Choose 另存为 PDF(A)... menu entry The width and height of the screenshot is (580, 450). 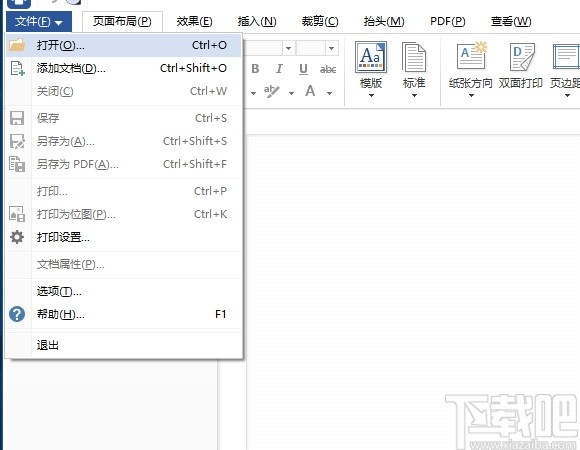click(x=124, y=164)
